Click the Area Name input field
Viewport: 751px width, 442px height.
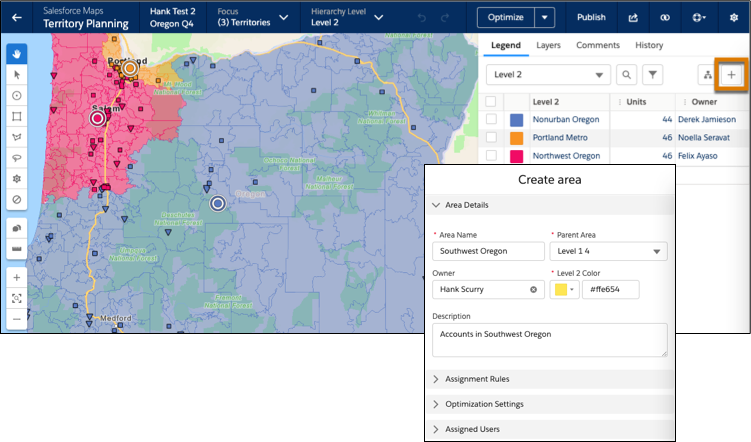click(488, 251)
